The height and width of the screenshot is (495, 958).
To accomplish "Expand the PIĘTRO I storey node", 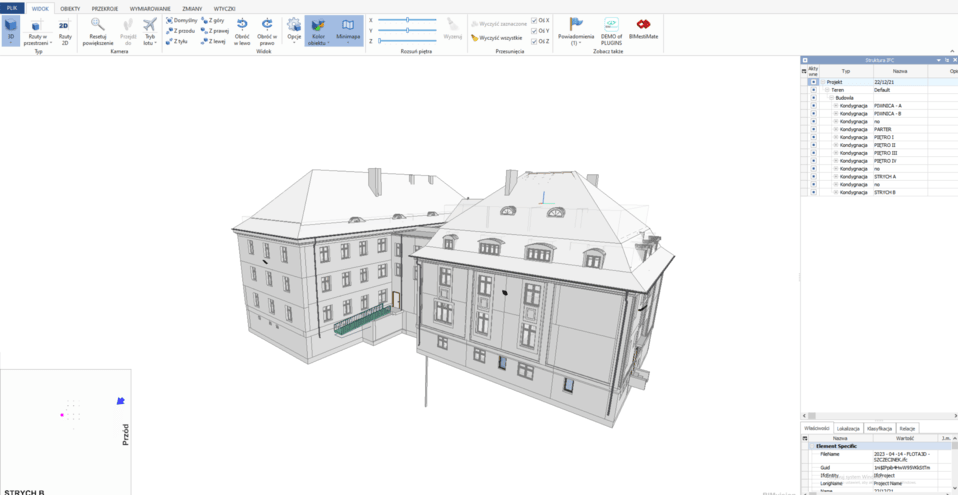I will (836, 137).
